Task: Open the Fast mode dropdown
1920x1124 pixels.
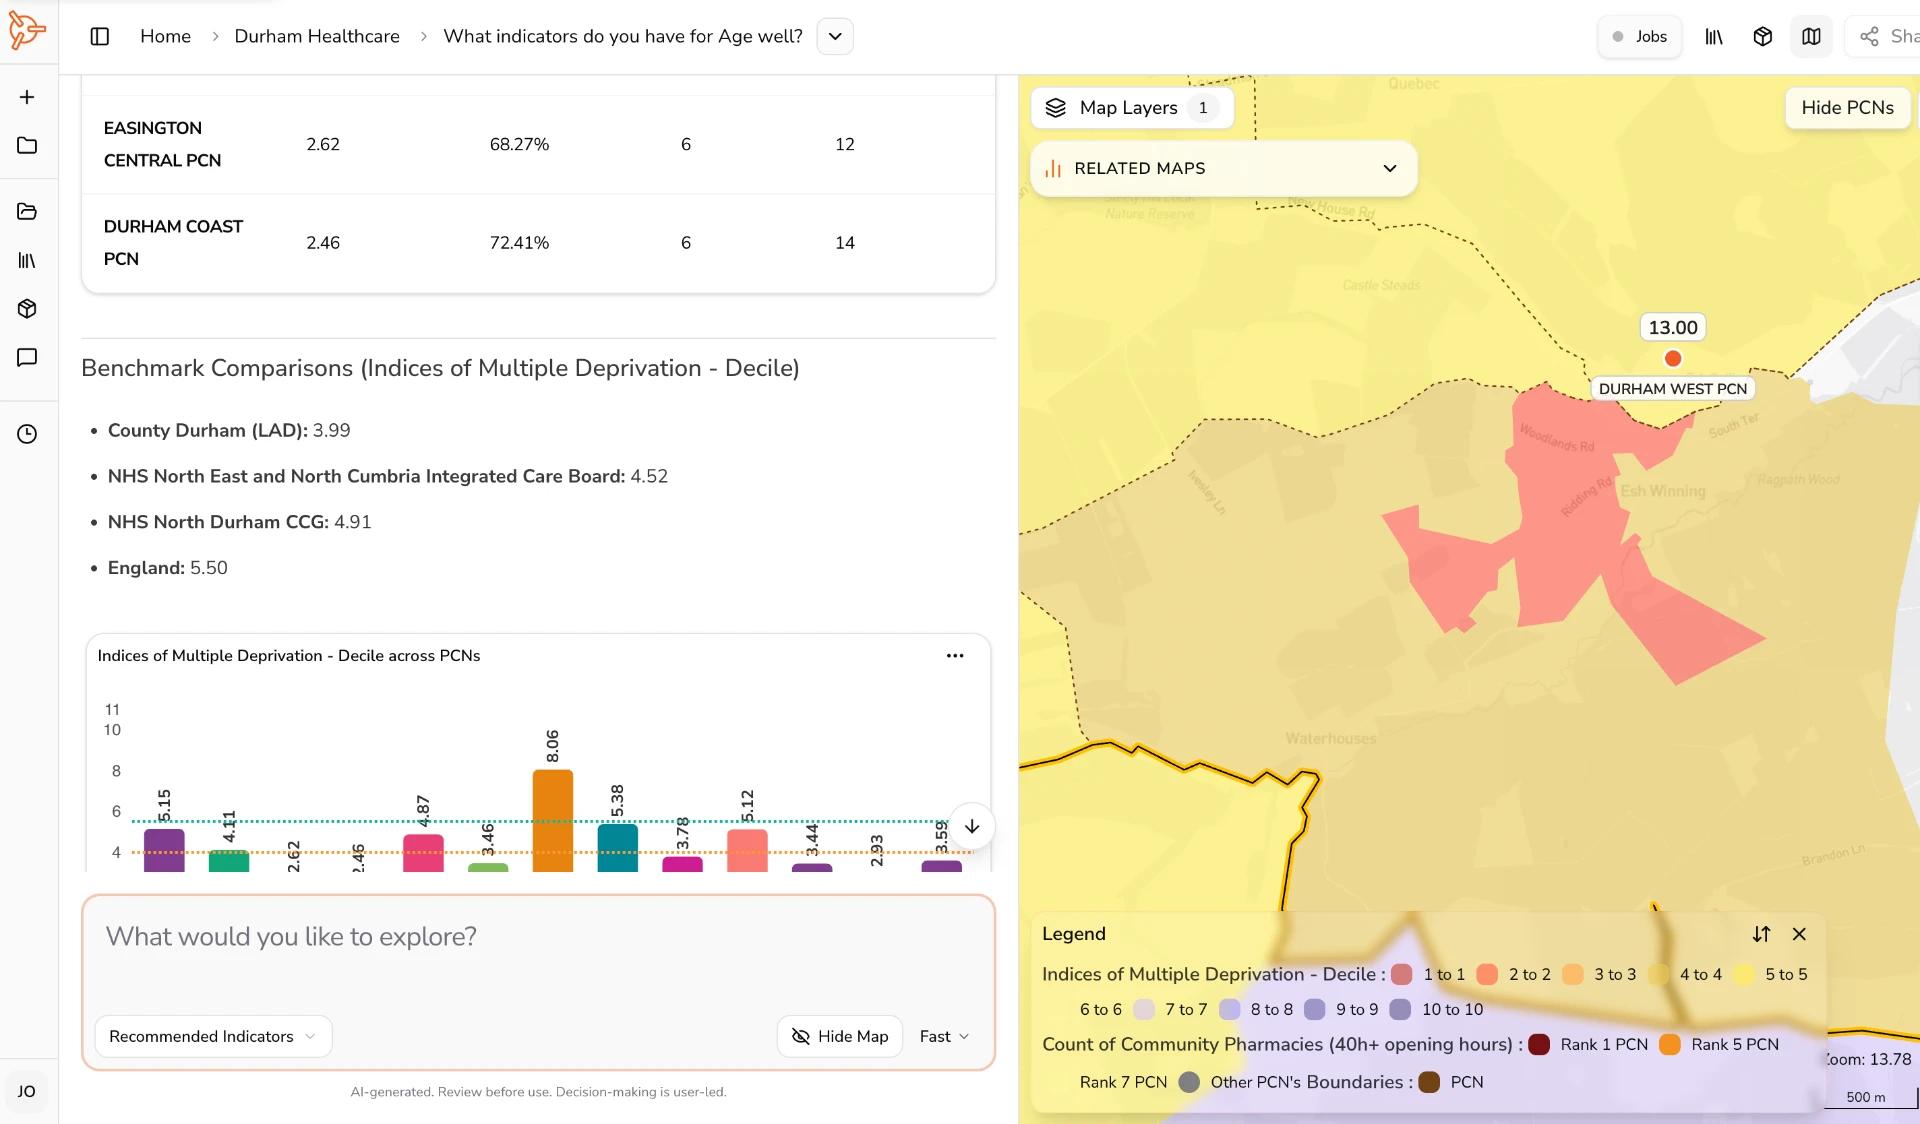Action: [x=944, y=1036]
